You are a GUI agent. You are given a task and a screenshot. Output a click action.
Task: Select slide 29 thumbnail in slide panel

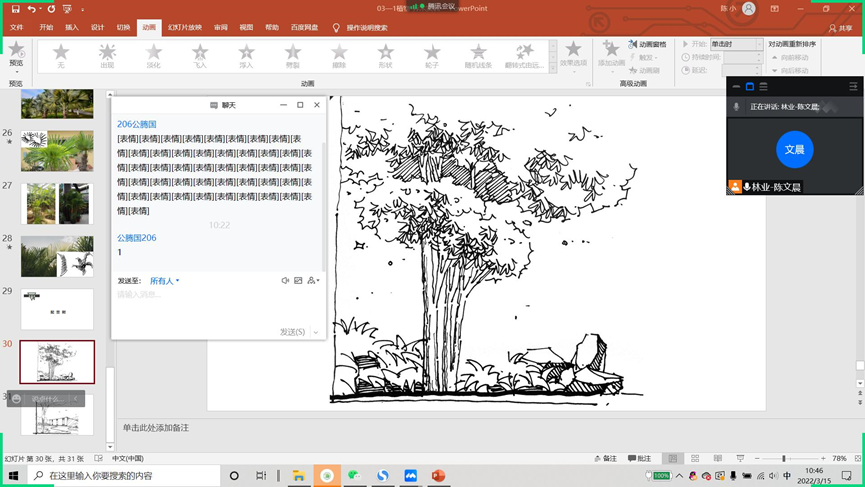click(x=57, y=310)
